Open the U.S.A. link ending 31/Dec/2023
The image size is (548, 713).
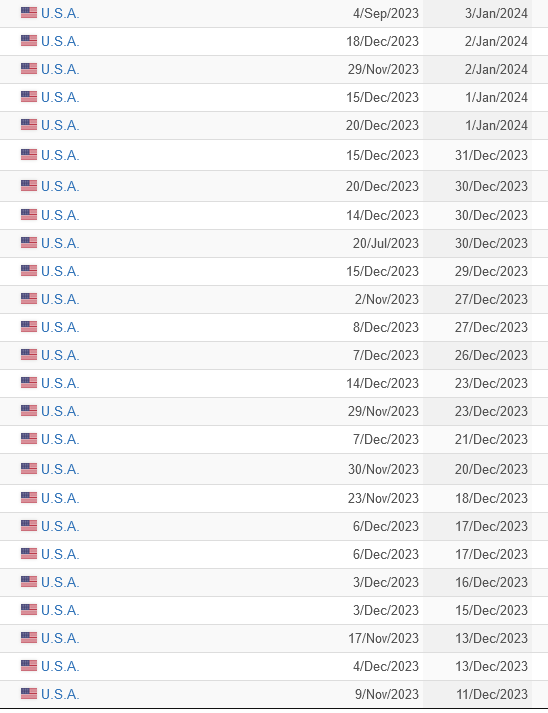coord(60,155)
